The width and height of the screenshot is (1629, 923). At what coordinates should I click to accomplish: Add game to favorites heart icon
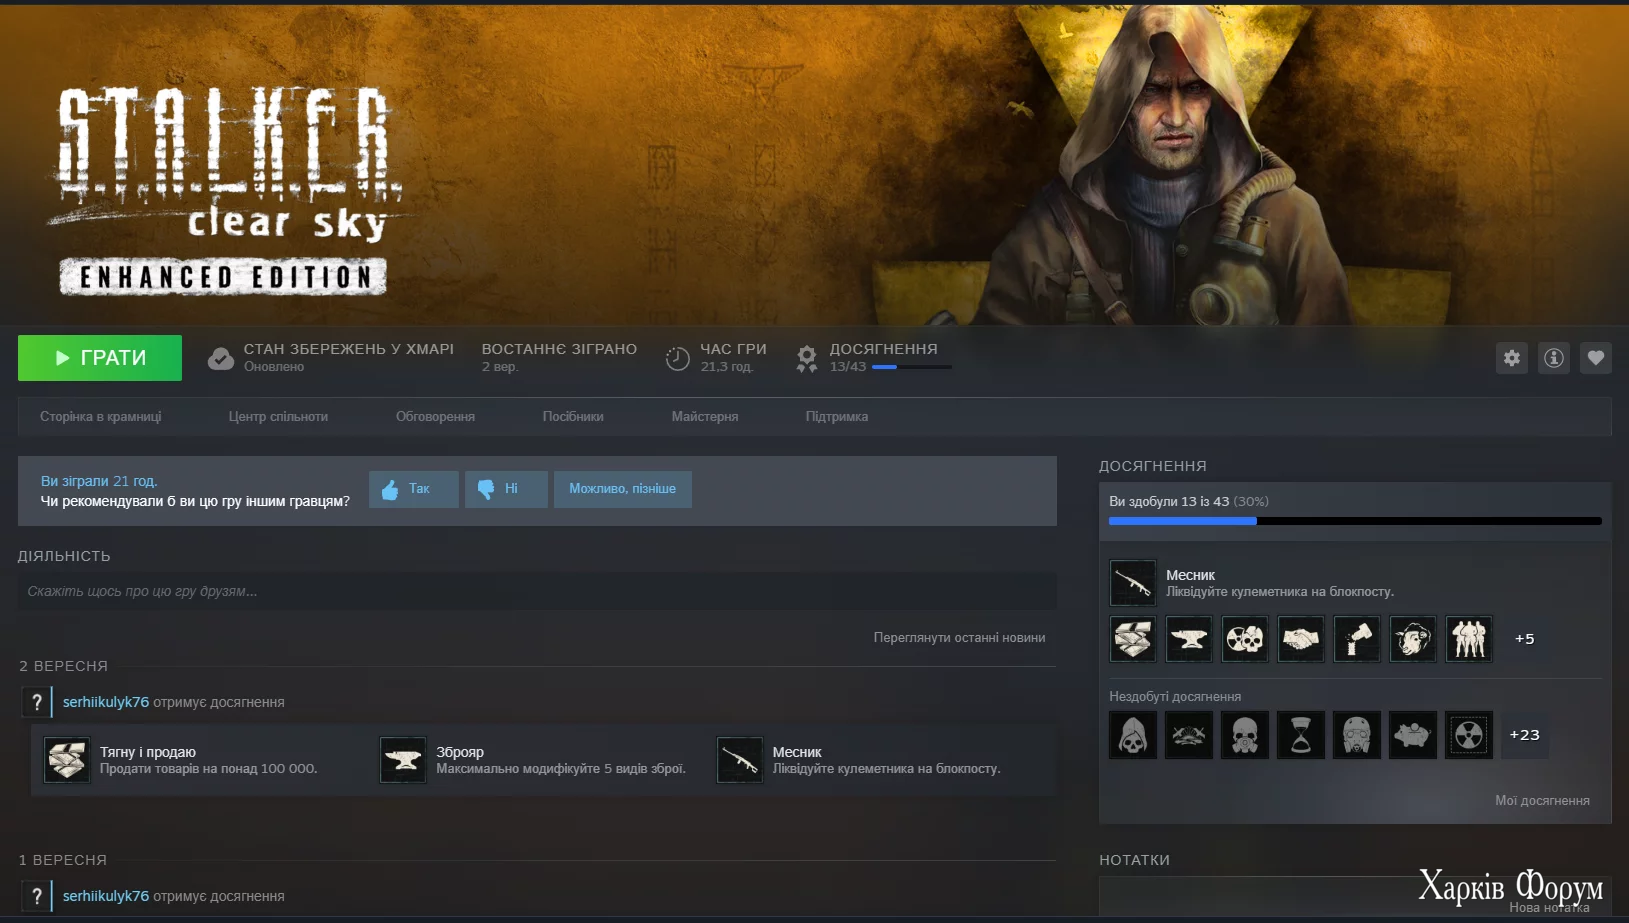click(x=1596, y=358)
